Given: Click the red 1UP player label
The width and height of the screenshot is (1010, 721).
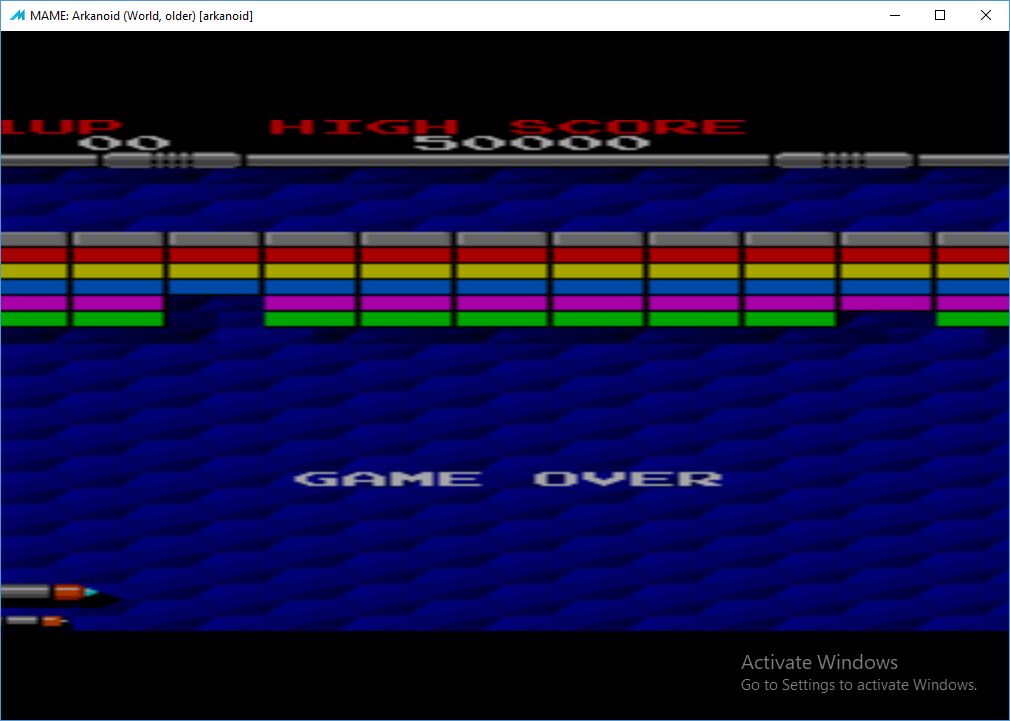Looking at the screenshot, I should 61,126.
